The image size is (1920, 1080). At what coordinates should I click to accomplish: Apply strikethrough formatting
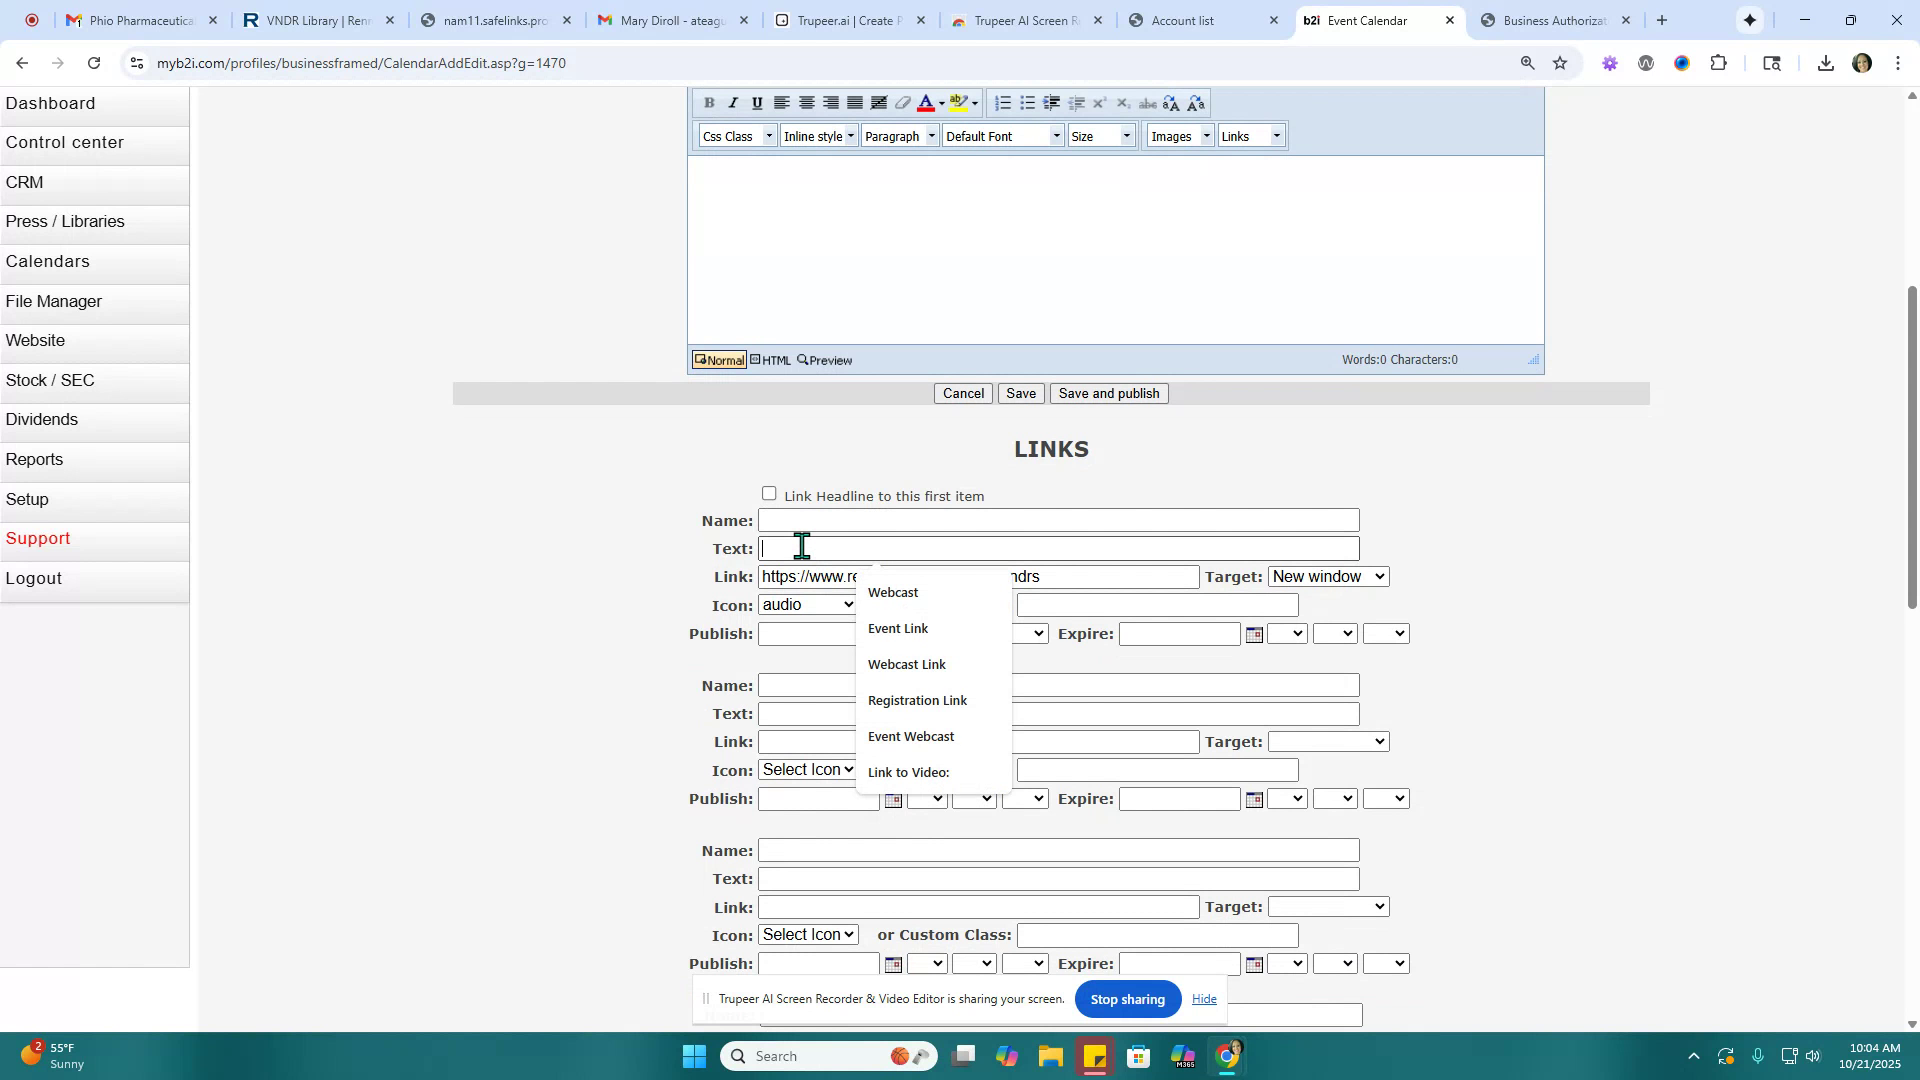click(x=1147, y=103)
